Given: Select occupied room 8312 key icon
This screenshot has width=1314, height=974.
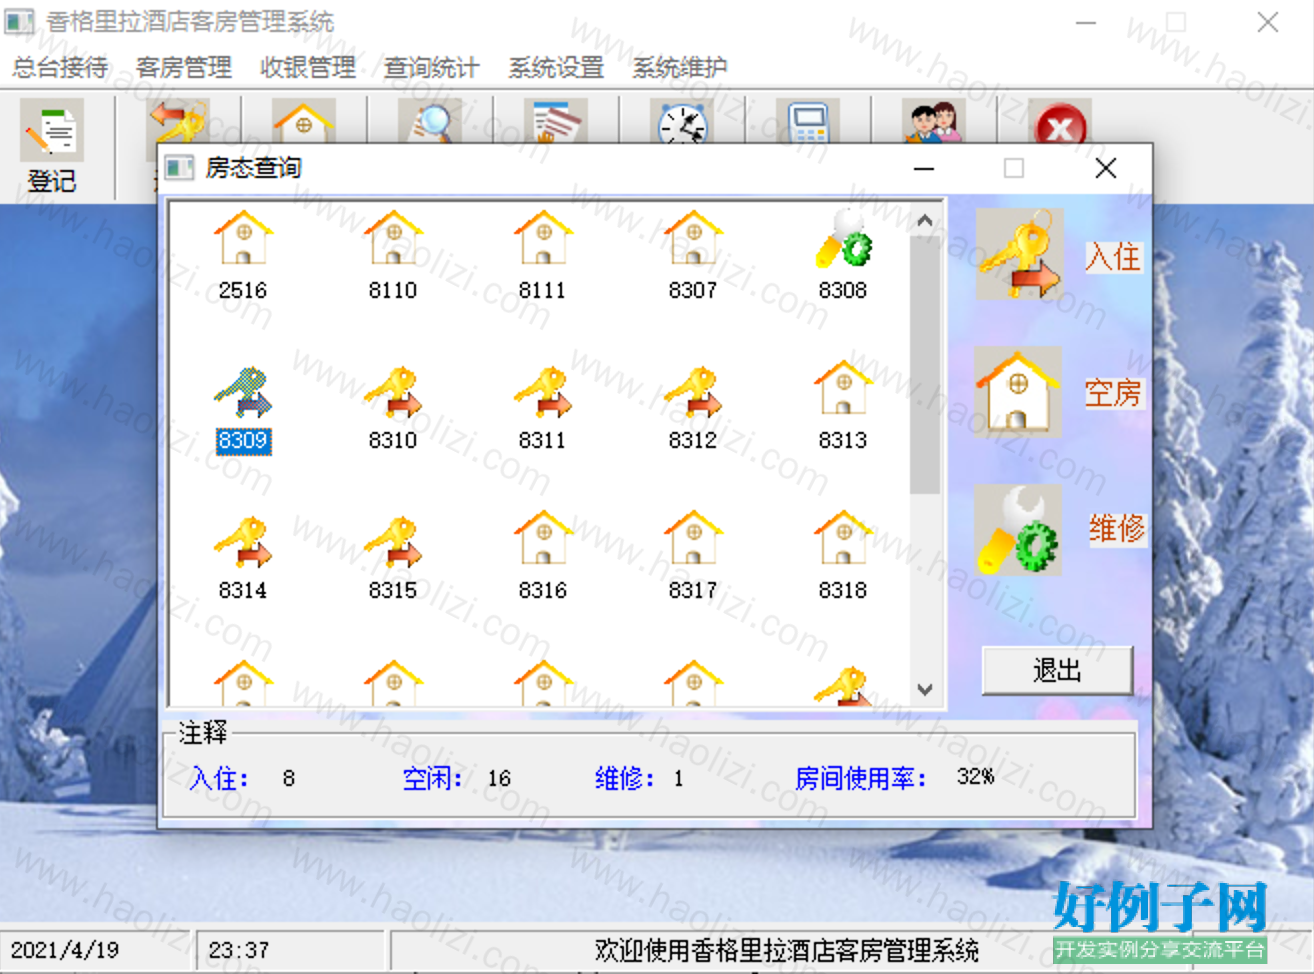Looking at the screenshot, I should (x=693, y=392).
